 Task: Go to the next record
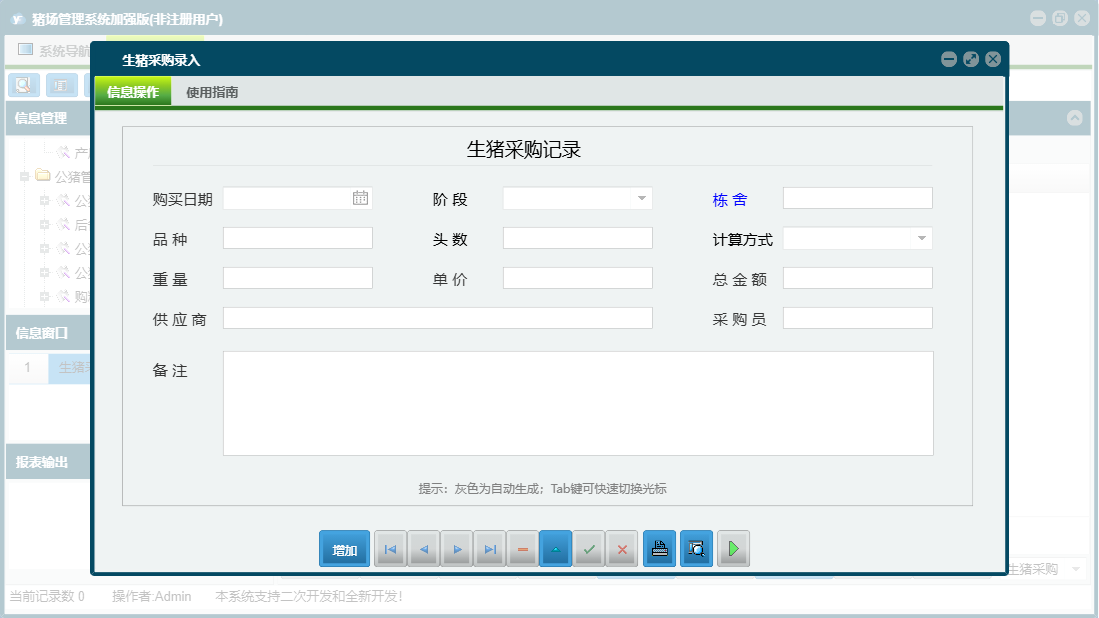click(457, 549)
